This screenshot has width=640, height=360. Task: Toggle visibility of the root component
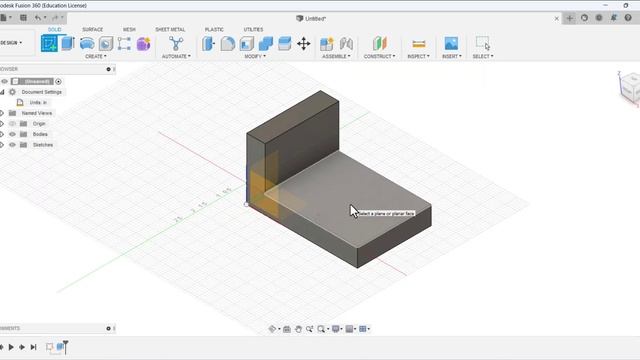pos(4,82)
